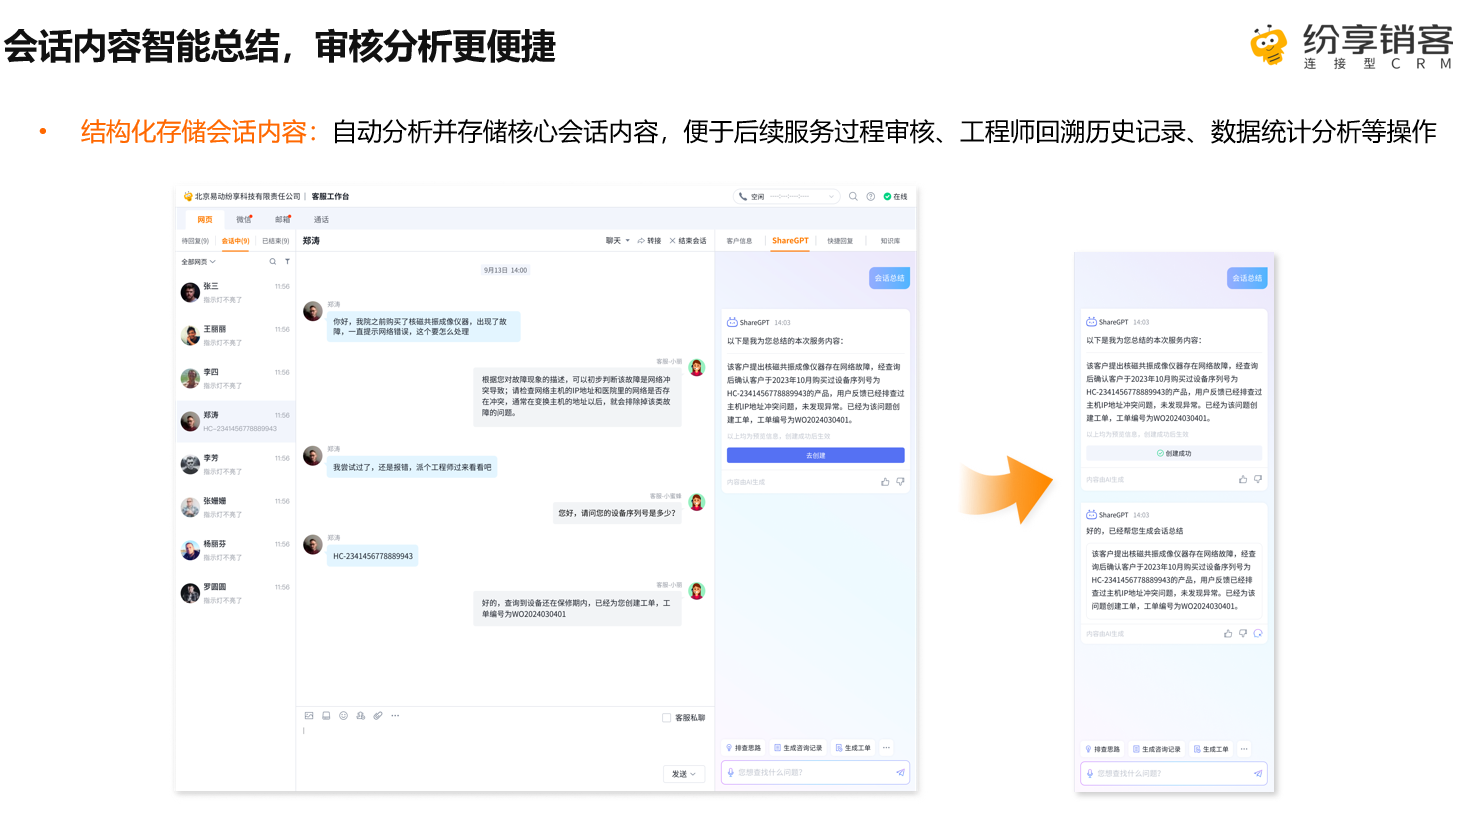Image resolution: width=1471 pixels, height=818 pixels.
Task: Click the attachment paperclip icon
Action: (378, 716)
